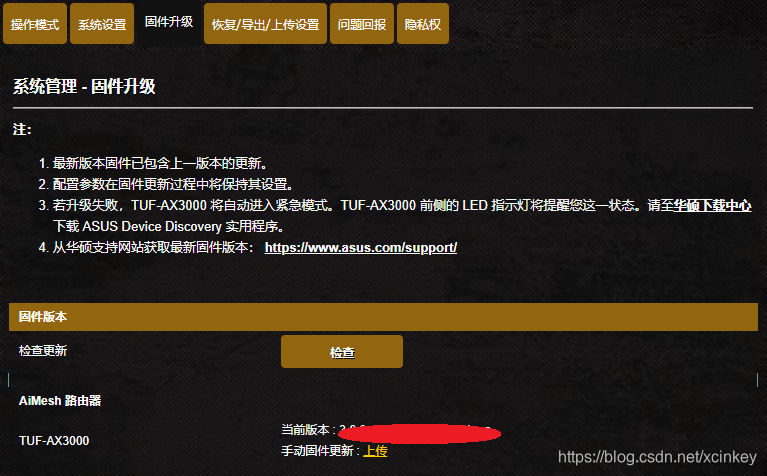Open the 系统设置 tab
Screen dimensions: 767x476
pos(102,23)
